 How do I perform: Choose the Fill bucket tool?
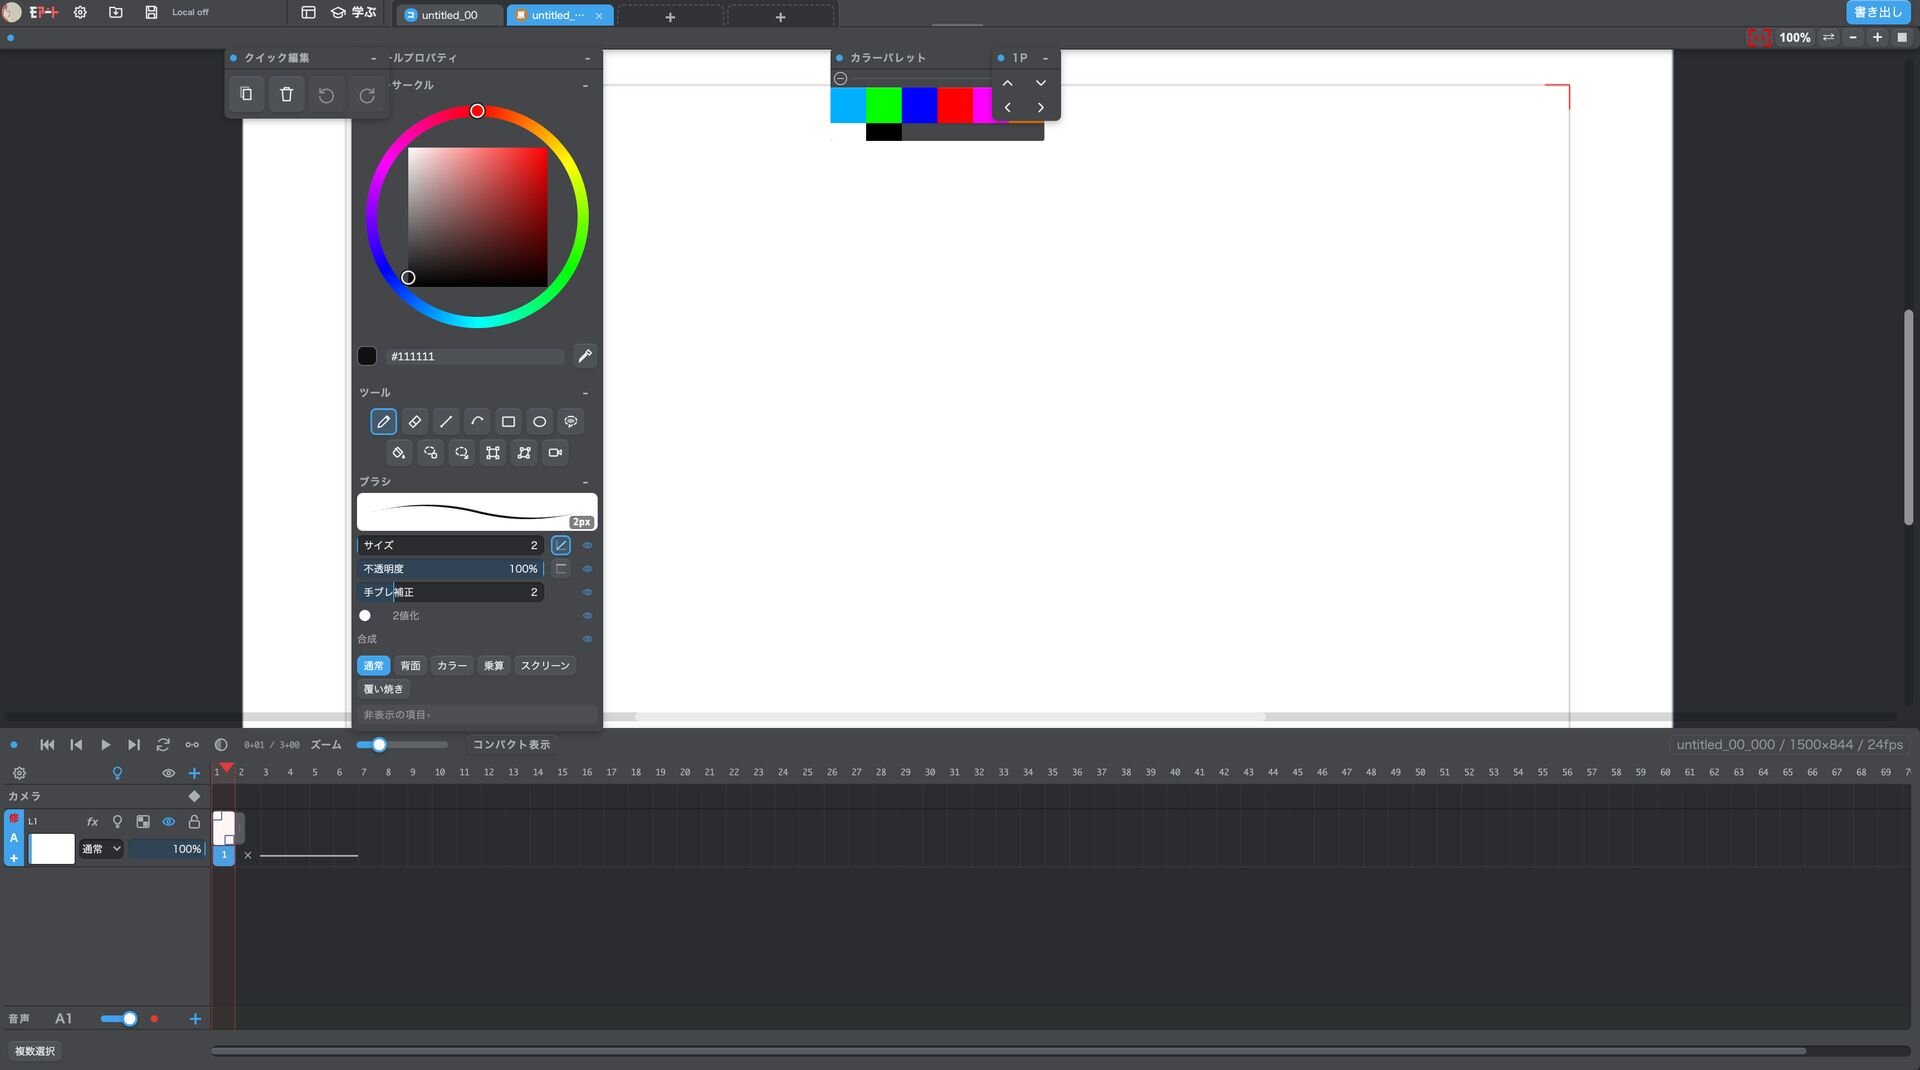click(399, 453)
